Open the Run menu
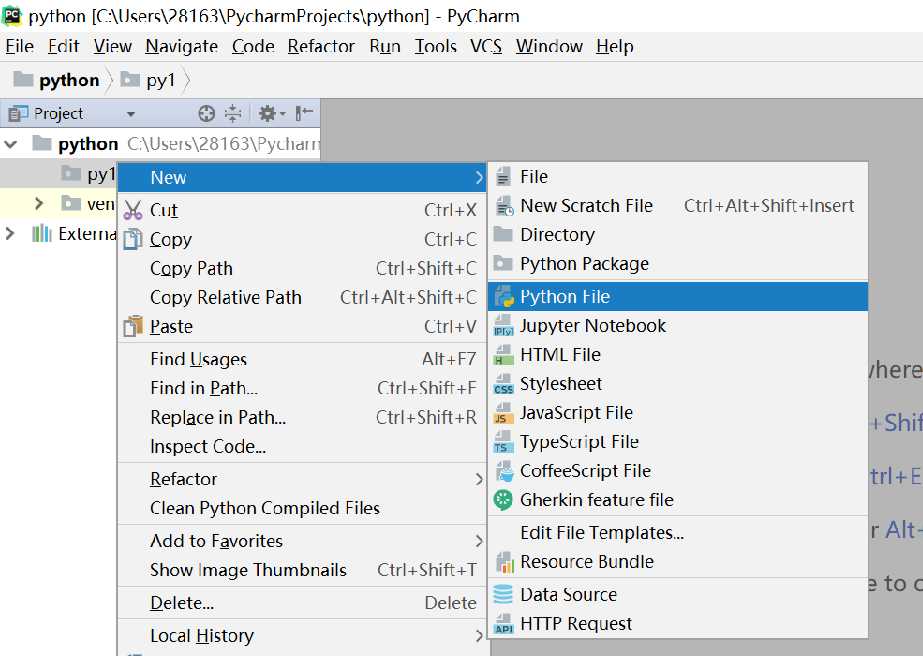The height and width of the screenshot is (656, 923). [x=385, y=46]
